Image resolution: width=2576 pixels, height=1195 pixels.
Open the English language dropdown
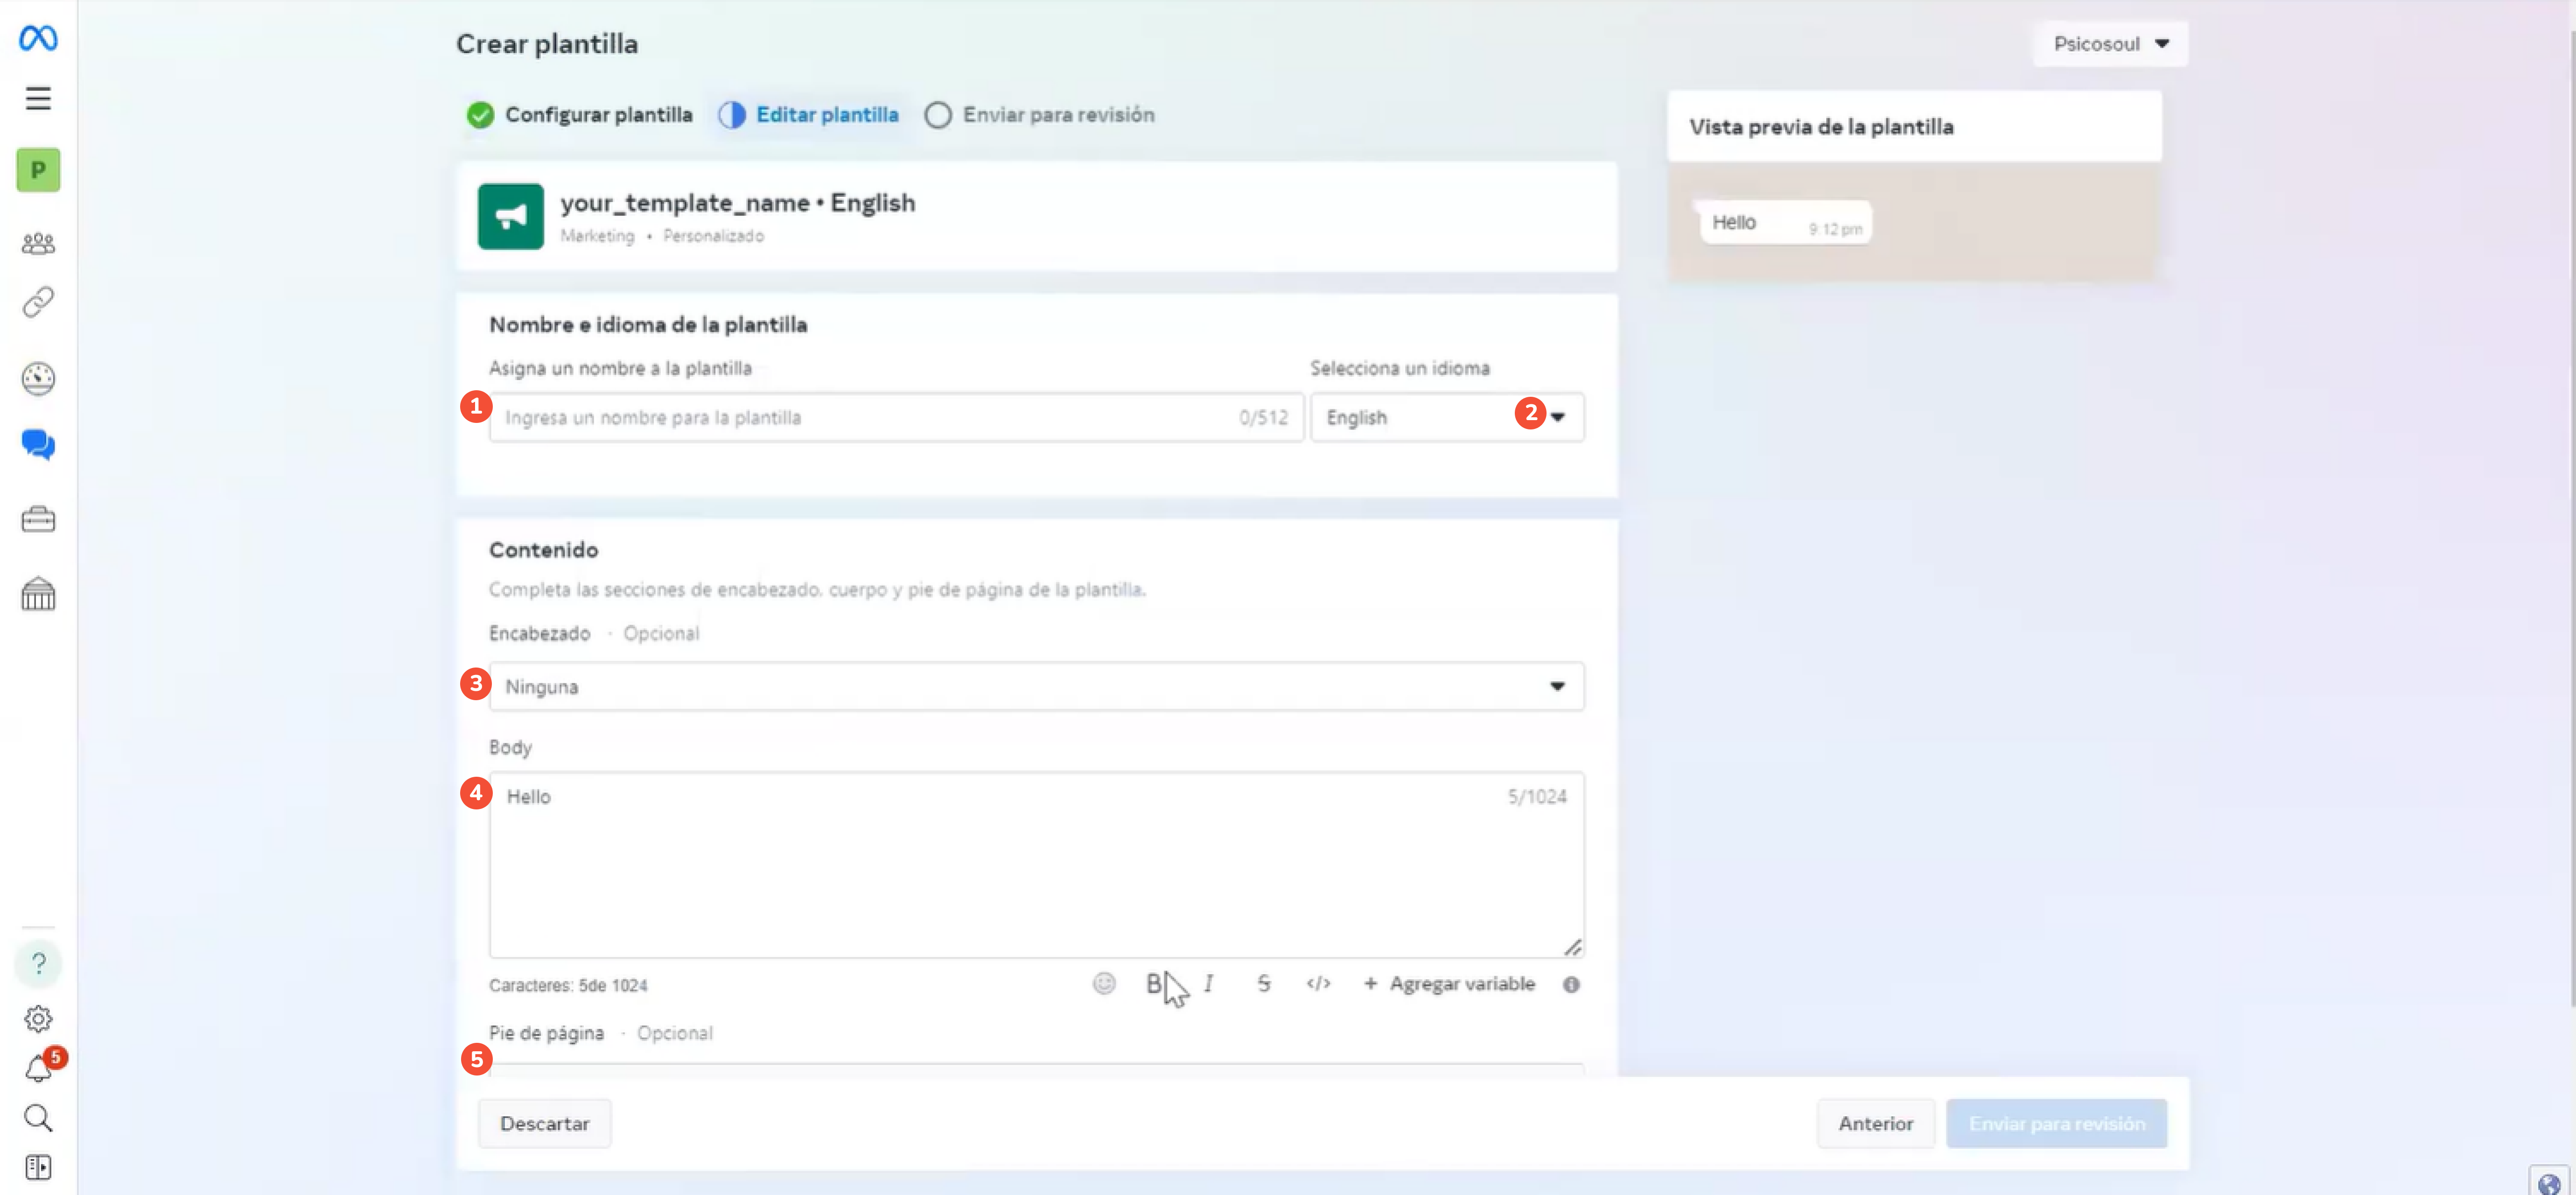tap(1447, 418)
